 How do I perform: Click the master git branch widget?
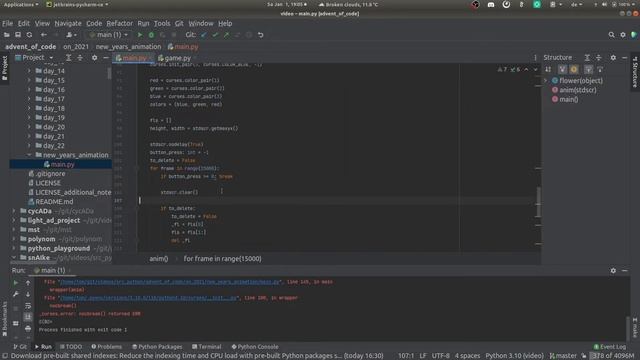563,356
